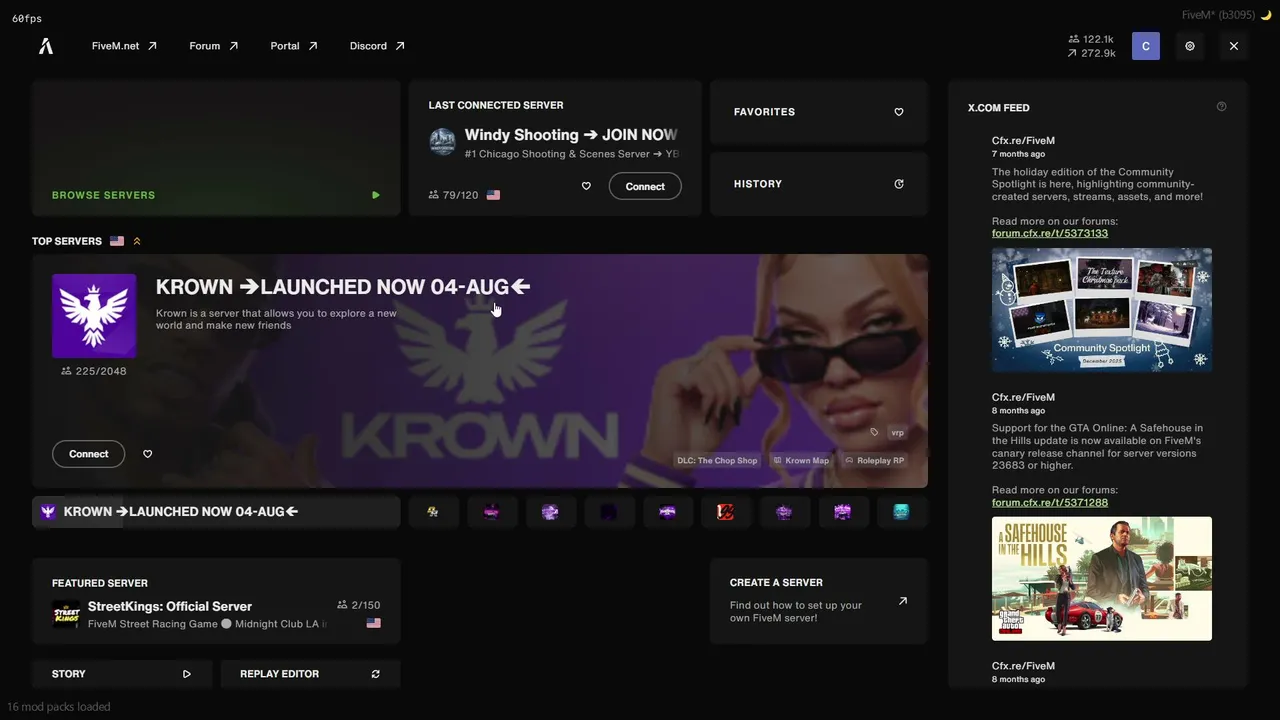This screenshot has width=1280, height=720.
Task: Select the red 99 server icon in strip
Action: 726,512
